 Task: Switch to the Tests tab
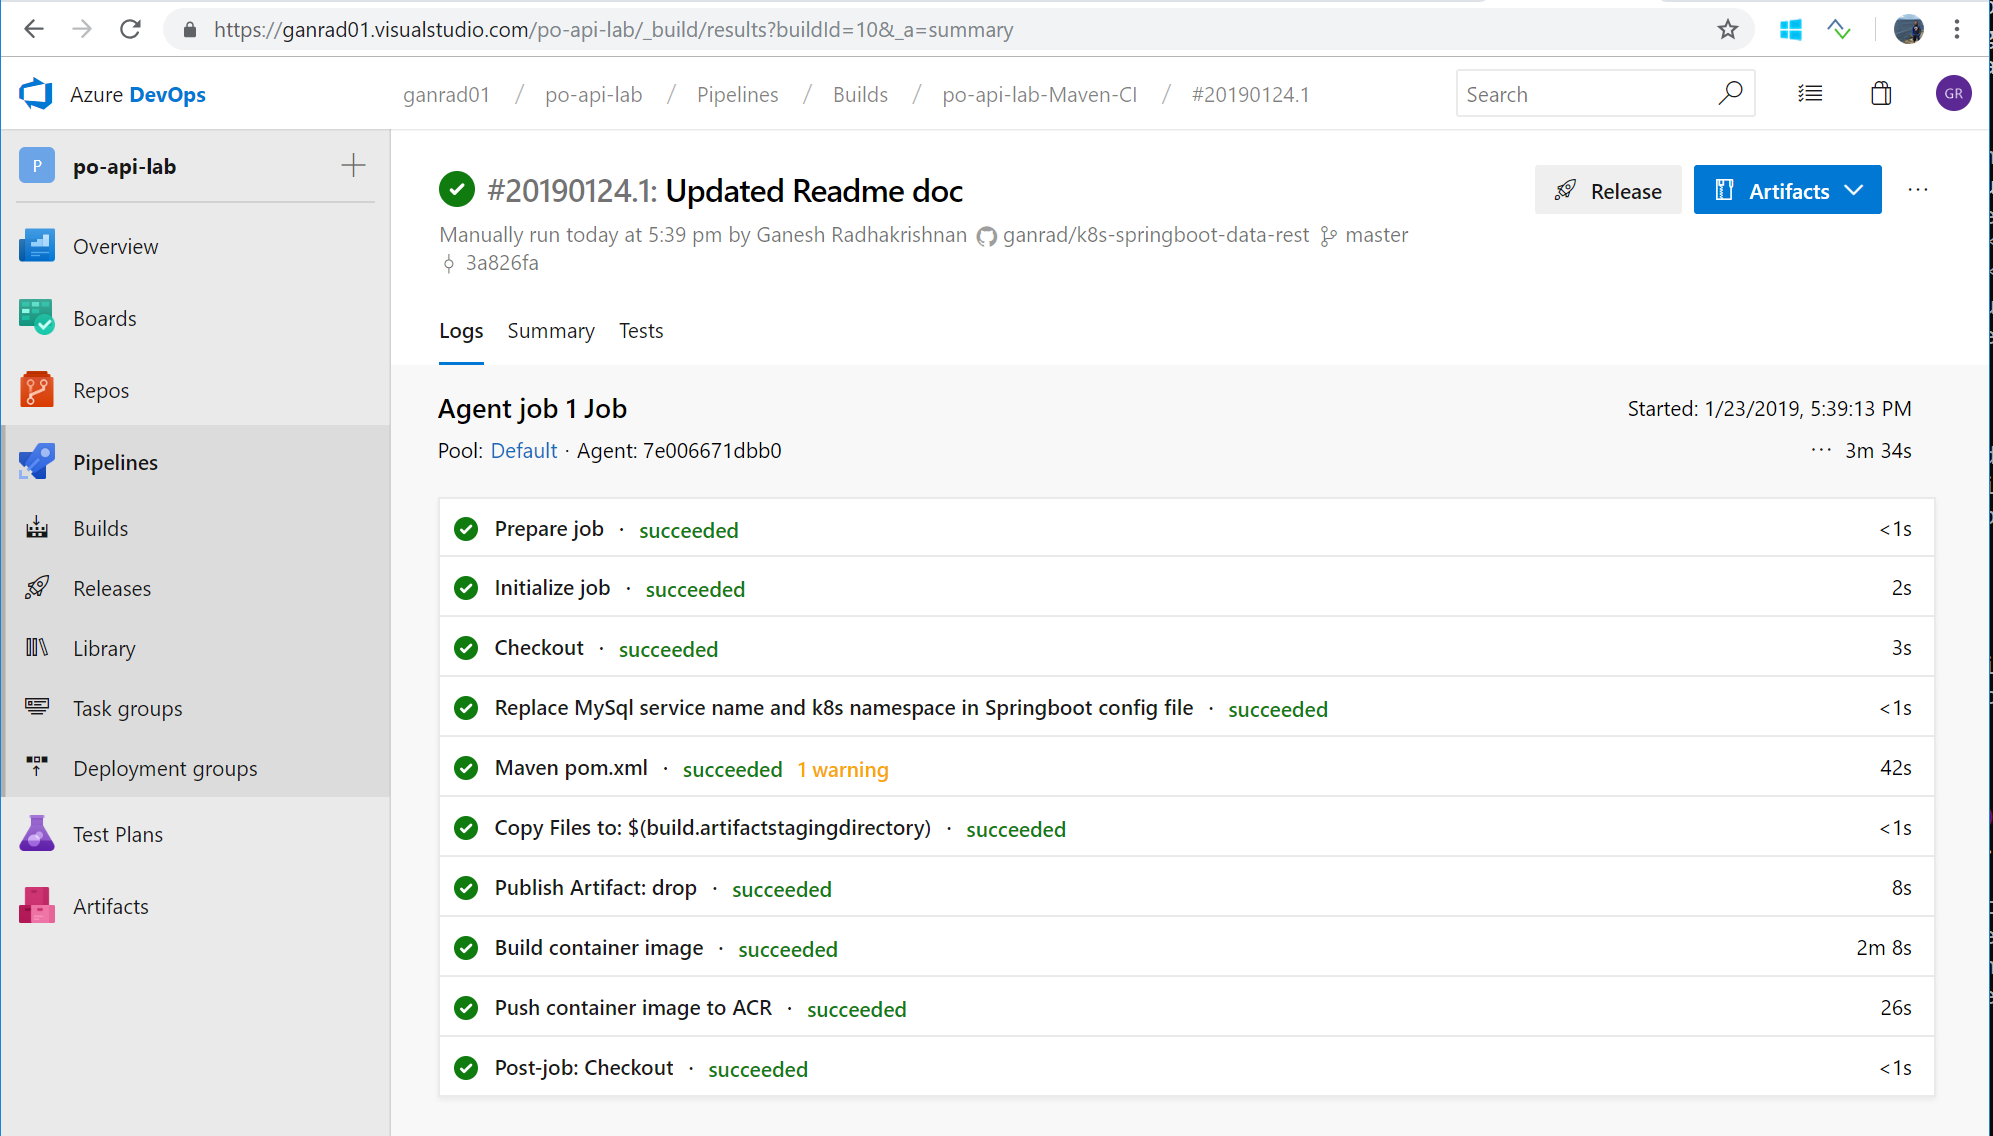pos(640,331)
